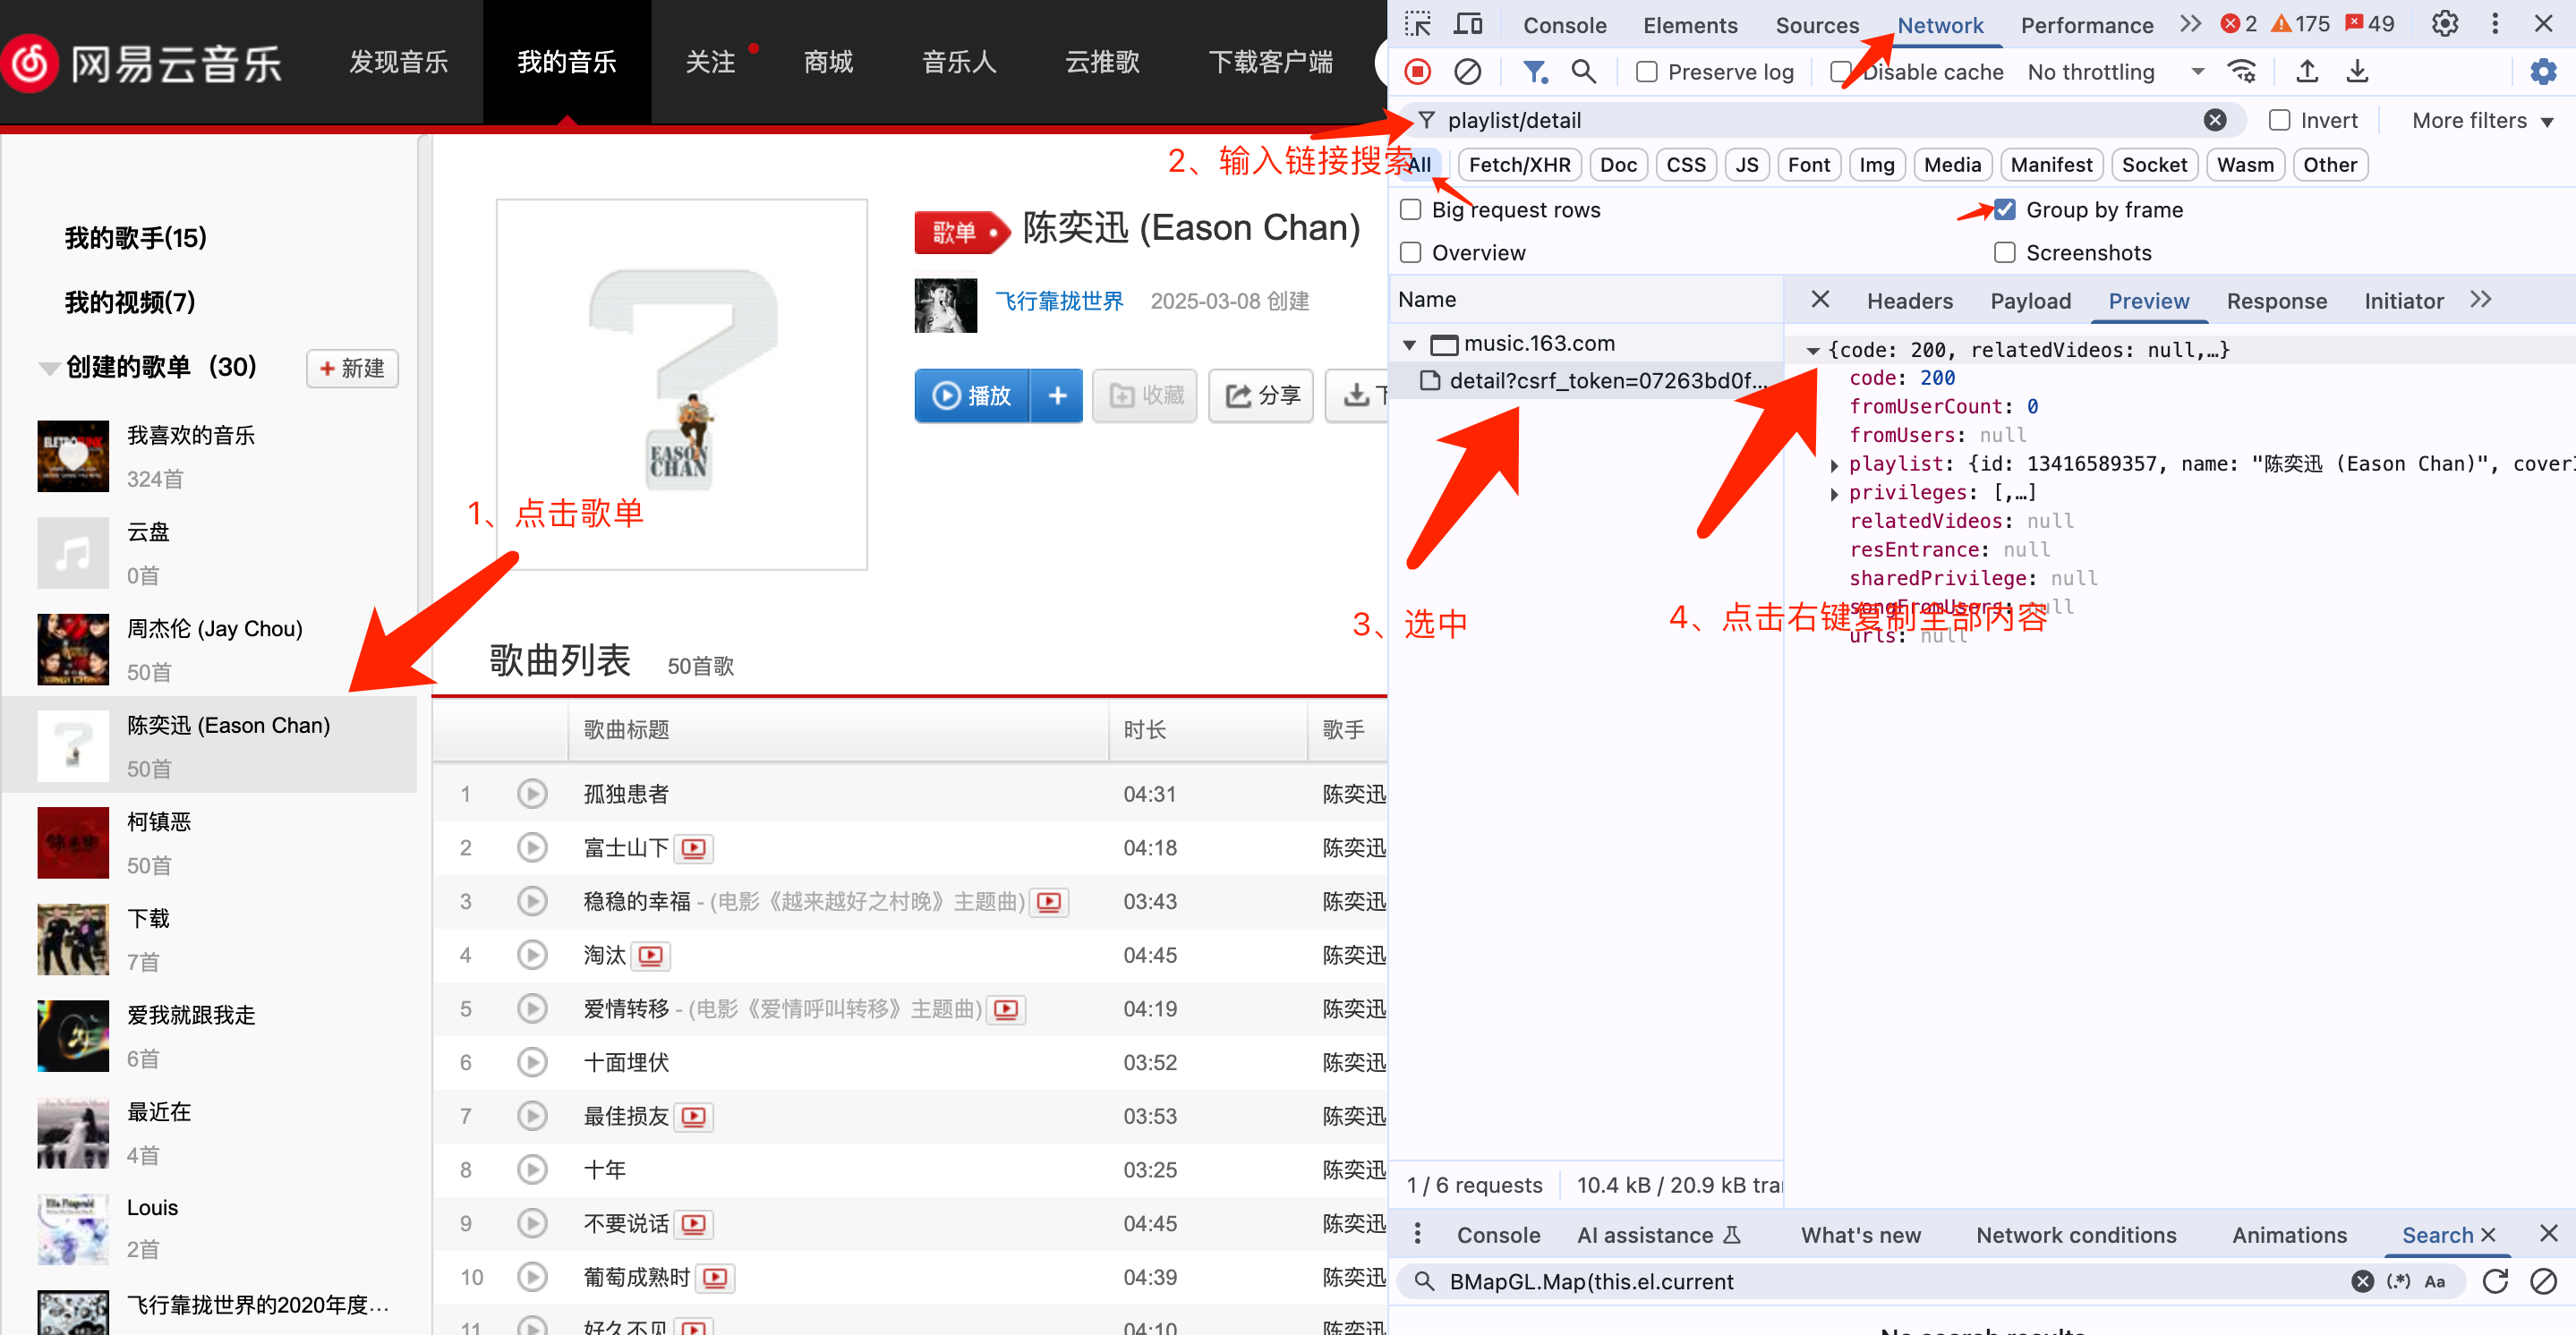Viewport: 2576px width, 1335px height.
Task: Open the No throttling dropdown
Action: point(2114,72)
